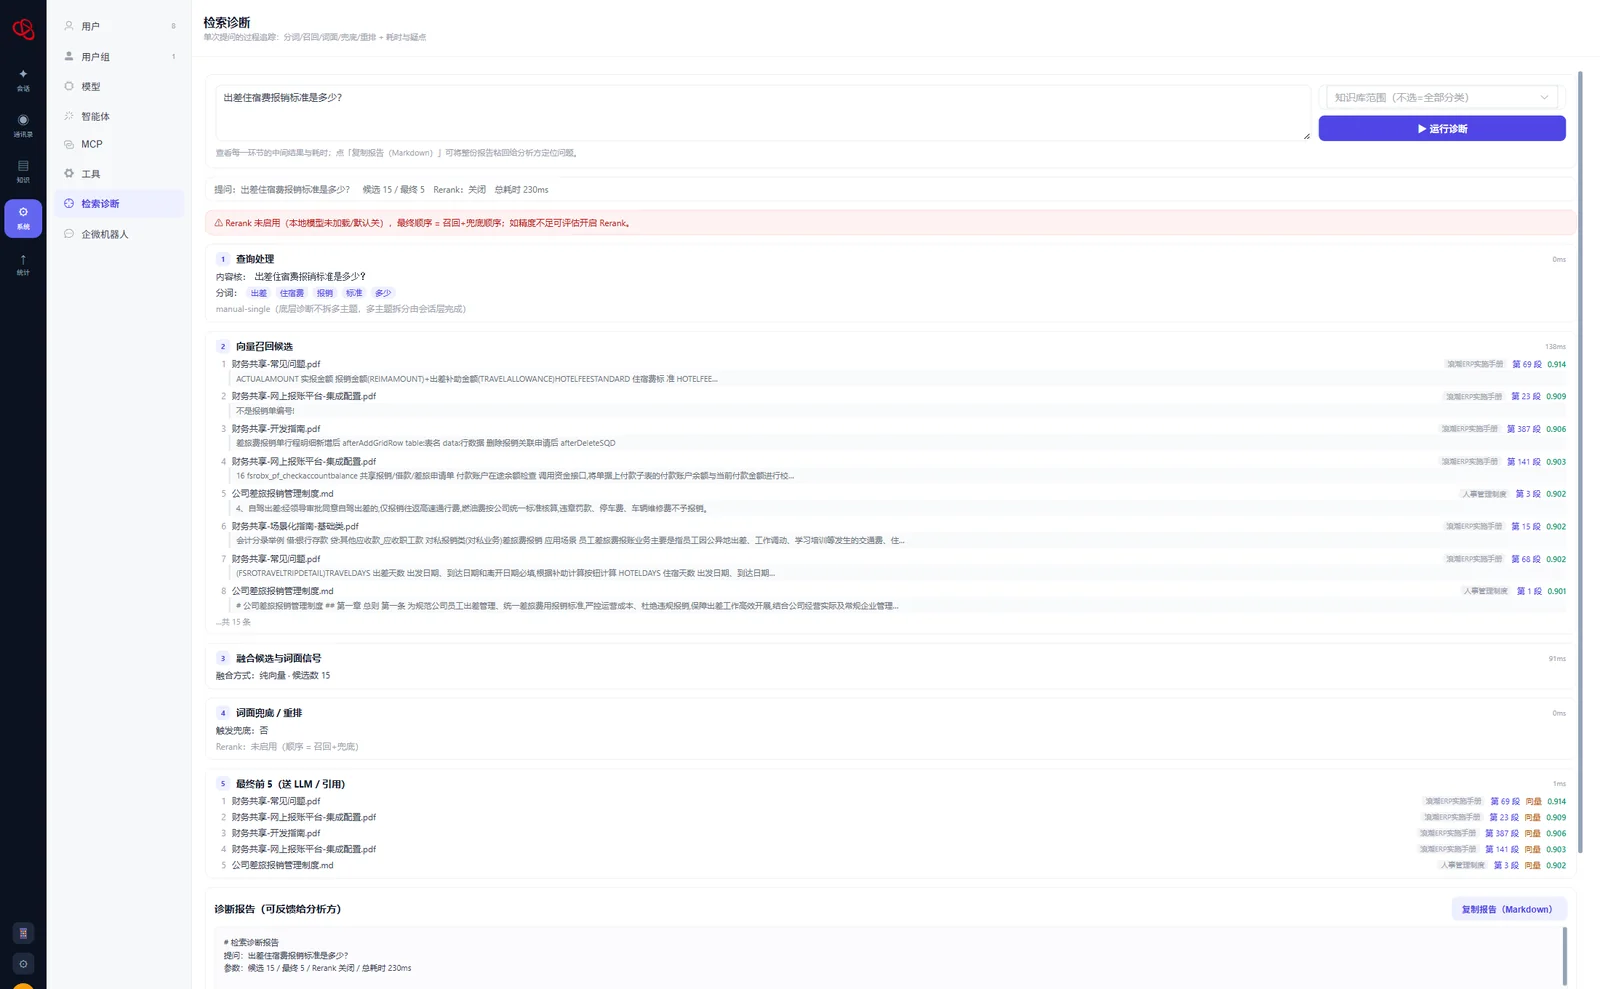Open the MCP menu item

click(120, 145)
